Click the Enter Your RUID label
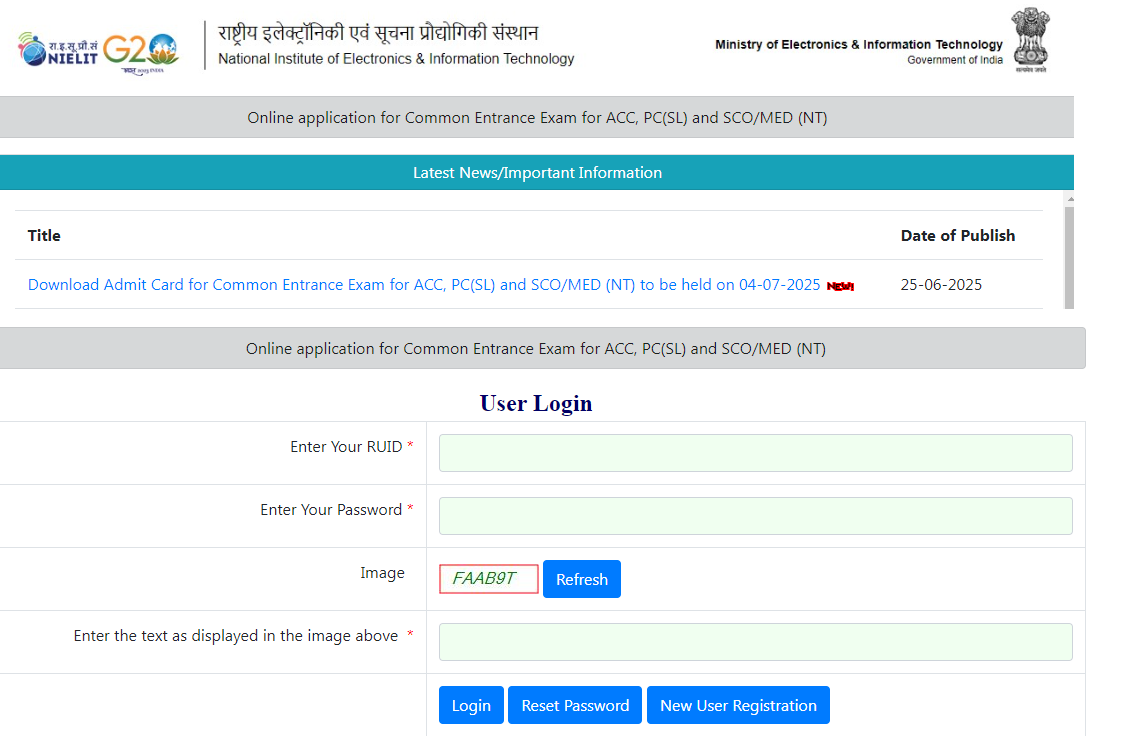 coord(346,447)
